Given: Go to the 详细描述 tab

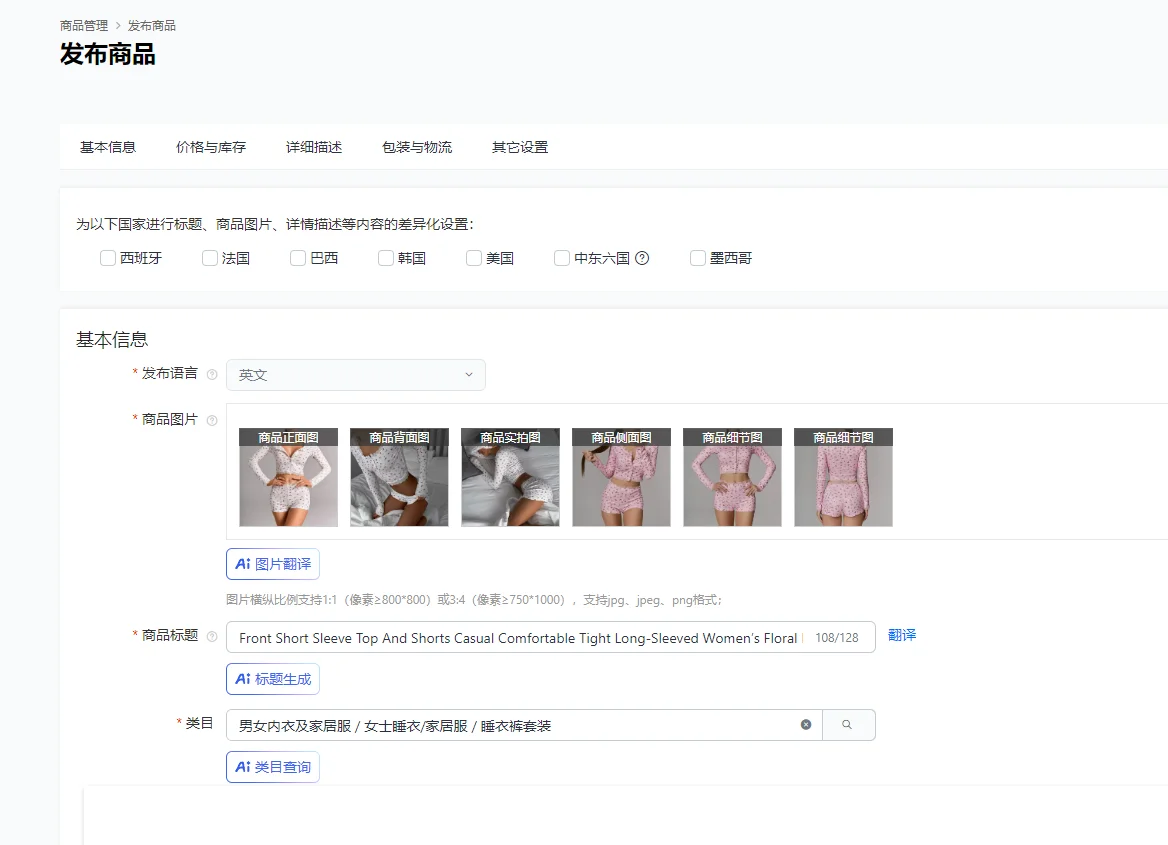Looking at the screenshot, I should 314,148.
